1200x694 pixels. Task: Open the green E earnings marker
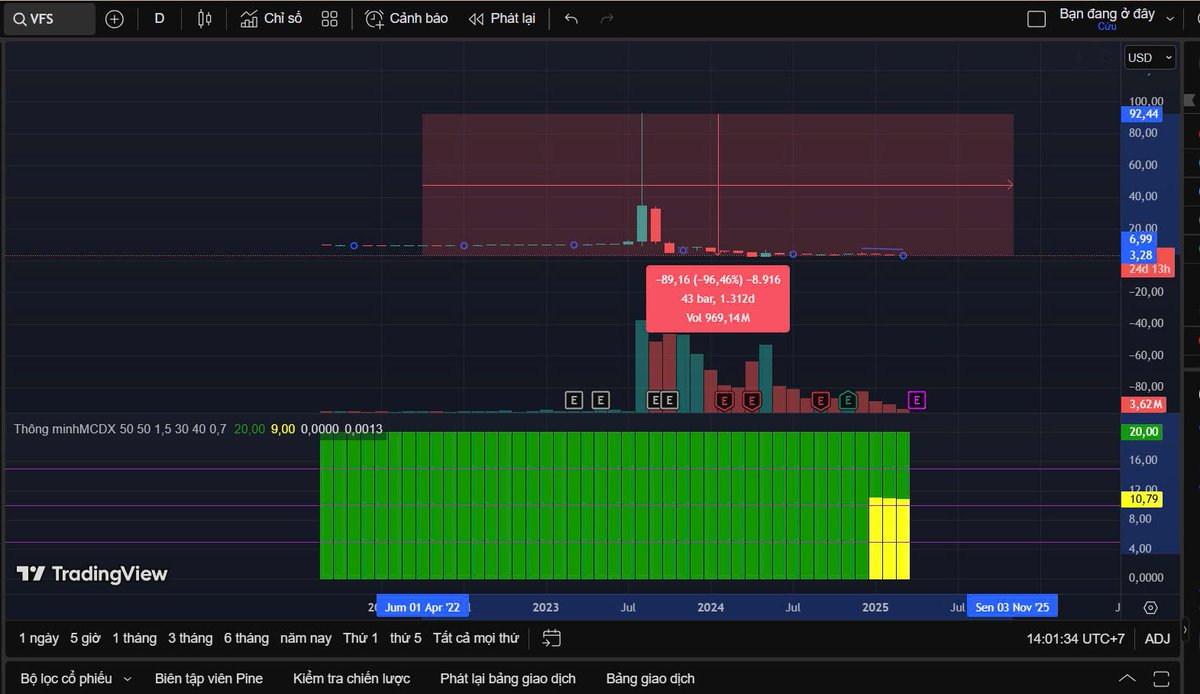pos(848,400)
